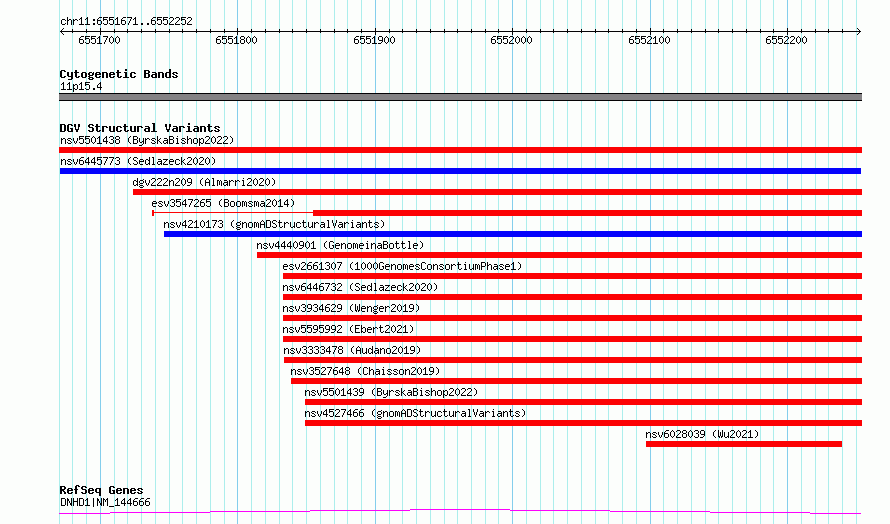This screenshot has width=890, height=524.
Task: Click esv2661307 (1000GenomesConsortiumPhase1) label
Action: [x=402, y=266]
